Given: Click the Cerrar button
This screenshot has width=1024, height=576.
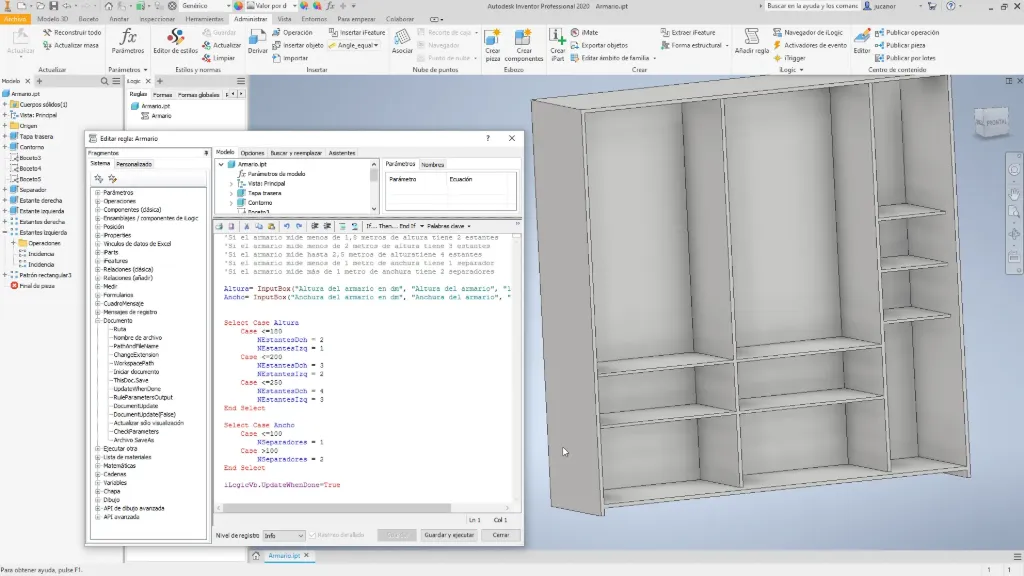Looking at the screenshot, I should (x=500, y=535).
